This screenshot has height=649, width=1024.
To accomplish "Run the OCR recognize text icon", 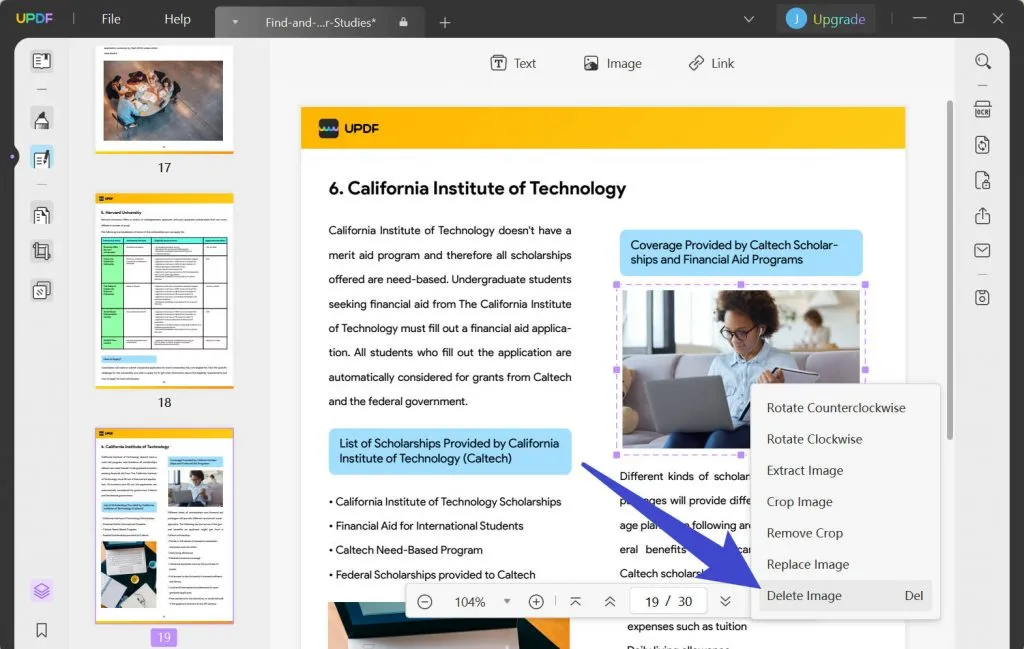I will pyautogui.click(x=983, y=109).
